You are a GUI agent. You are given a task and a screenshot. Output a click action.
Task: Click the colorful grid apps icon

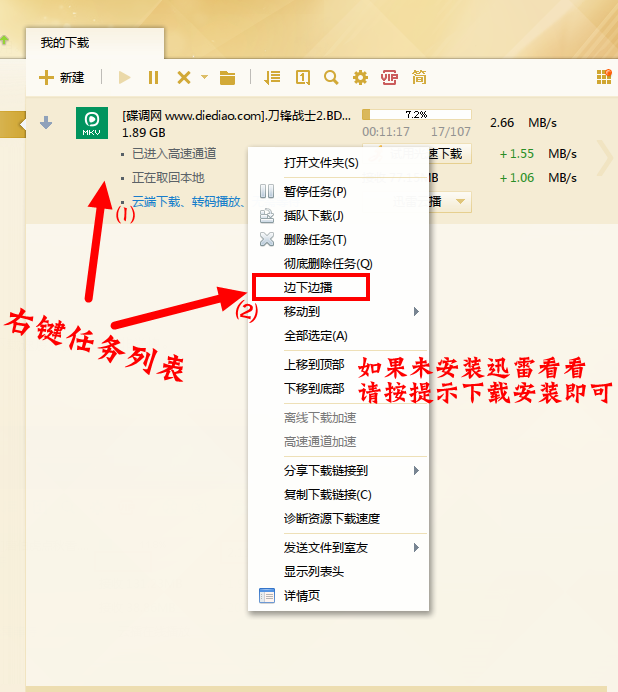pyautogui.click(x=604, y=77)
